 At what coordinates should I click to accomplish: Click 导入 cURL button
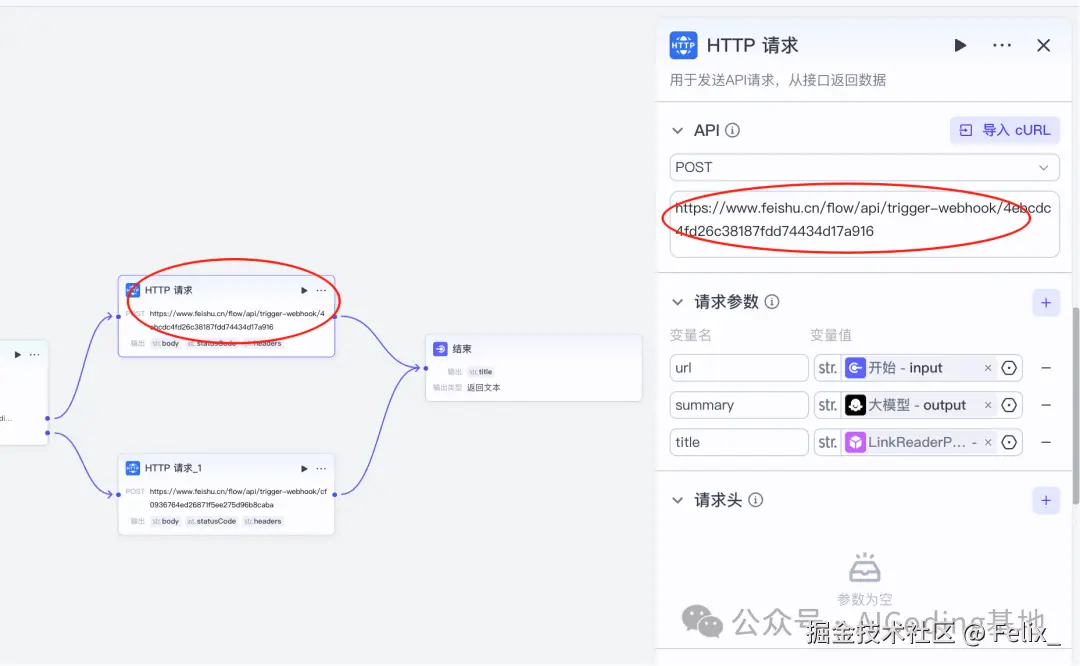(x=1004, y=130)
